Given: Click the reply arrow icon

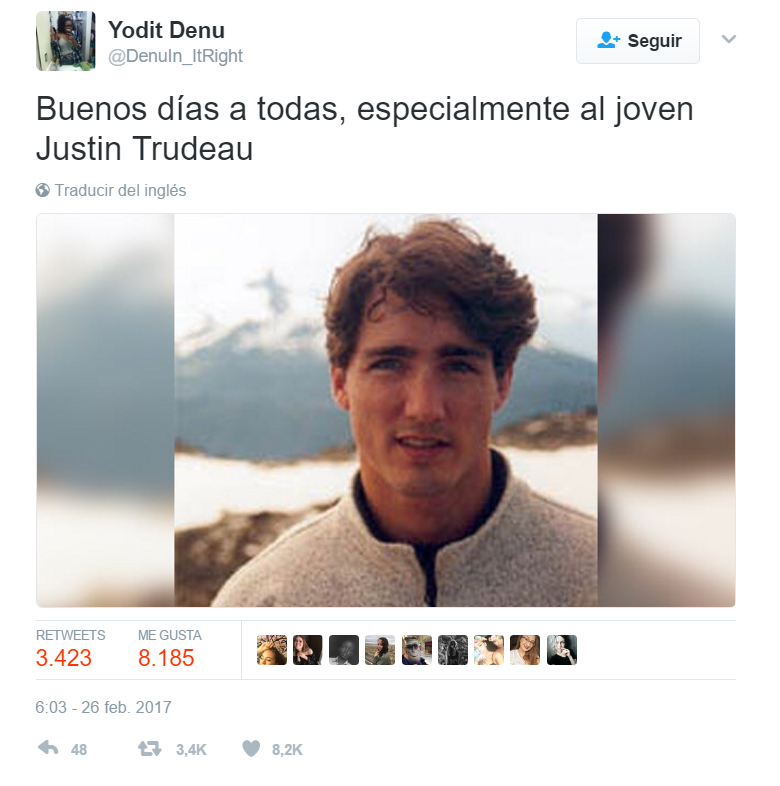Looking at the screenshot, I should point(48,748).
